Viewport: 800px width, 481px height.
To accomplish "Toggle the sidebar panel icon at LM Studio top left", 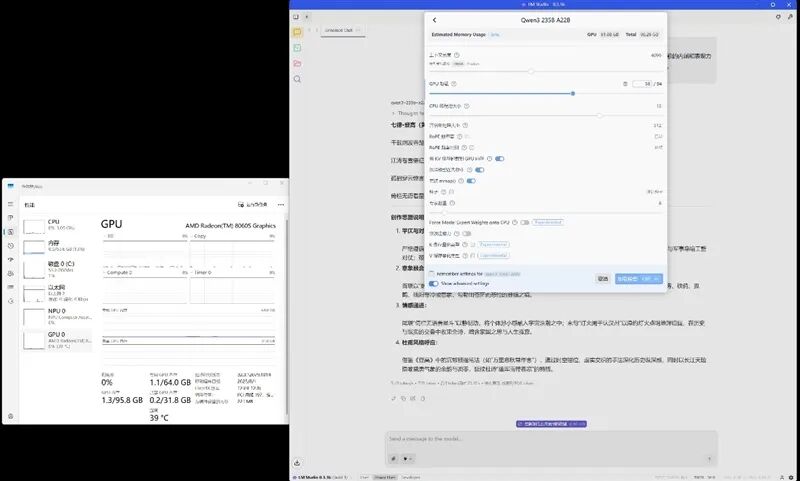I will [x=296, y=17].
